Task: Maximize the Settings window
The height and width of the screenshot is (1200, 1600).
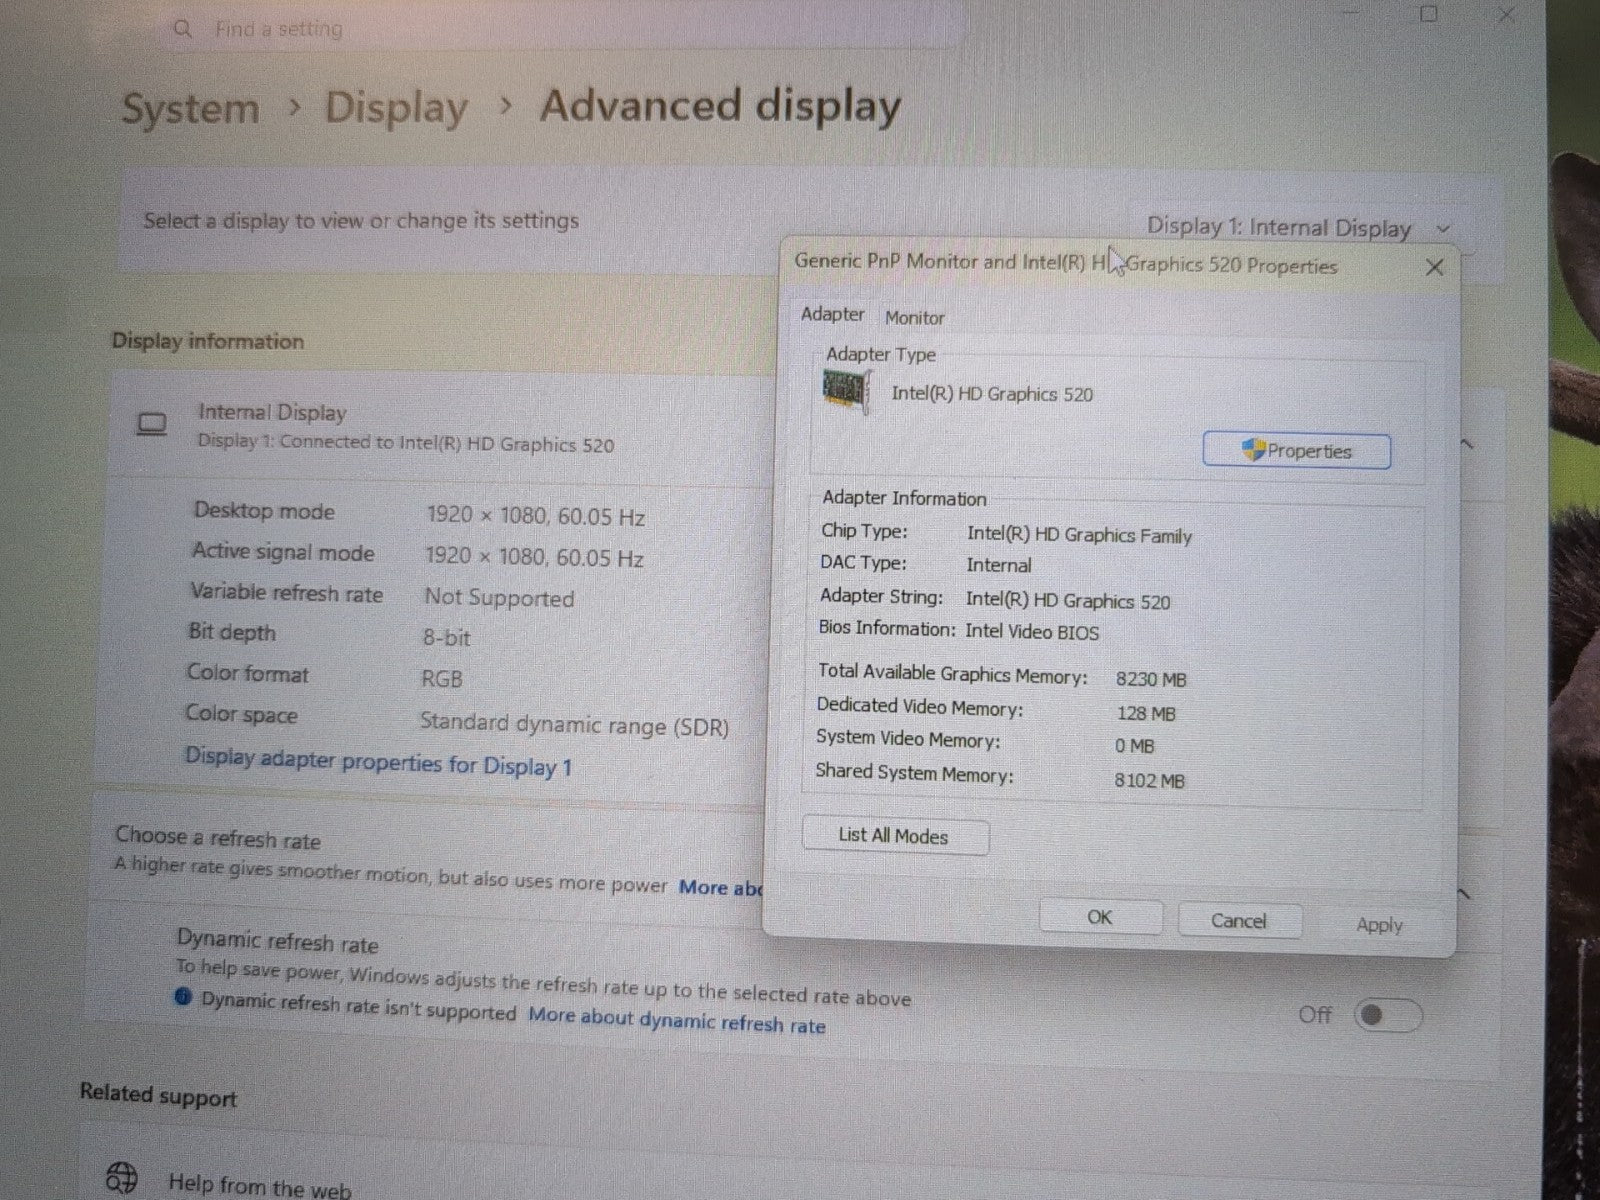Action: [x=1429, y=13]
